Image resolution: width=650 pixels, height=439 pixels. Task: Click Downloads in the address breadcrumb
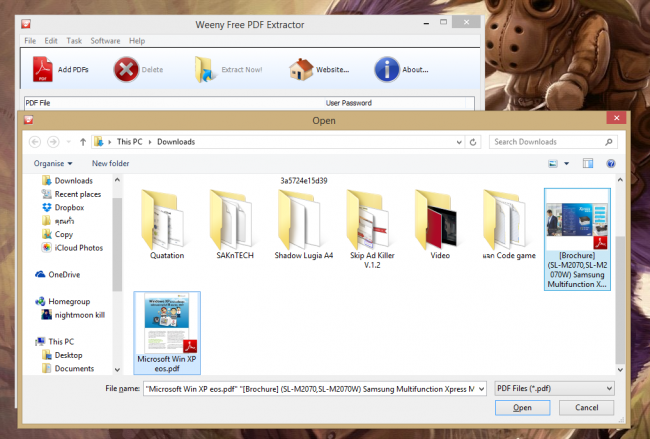(x=176, y=142)
